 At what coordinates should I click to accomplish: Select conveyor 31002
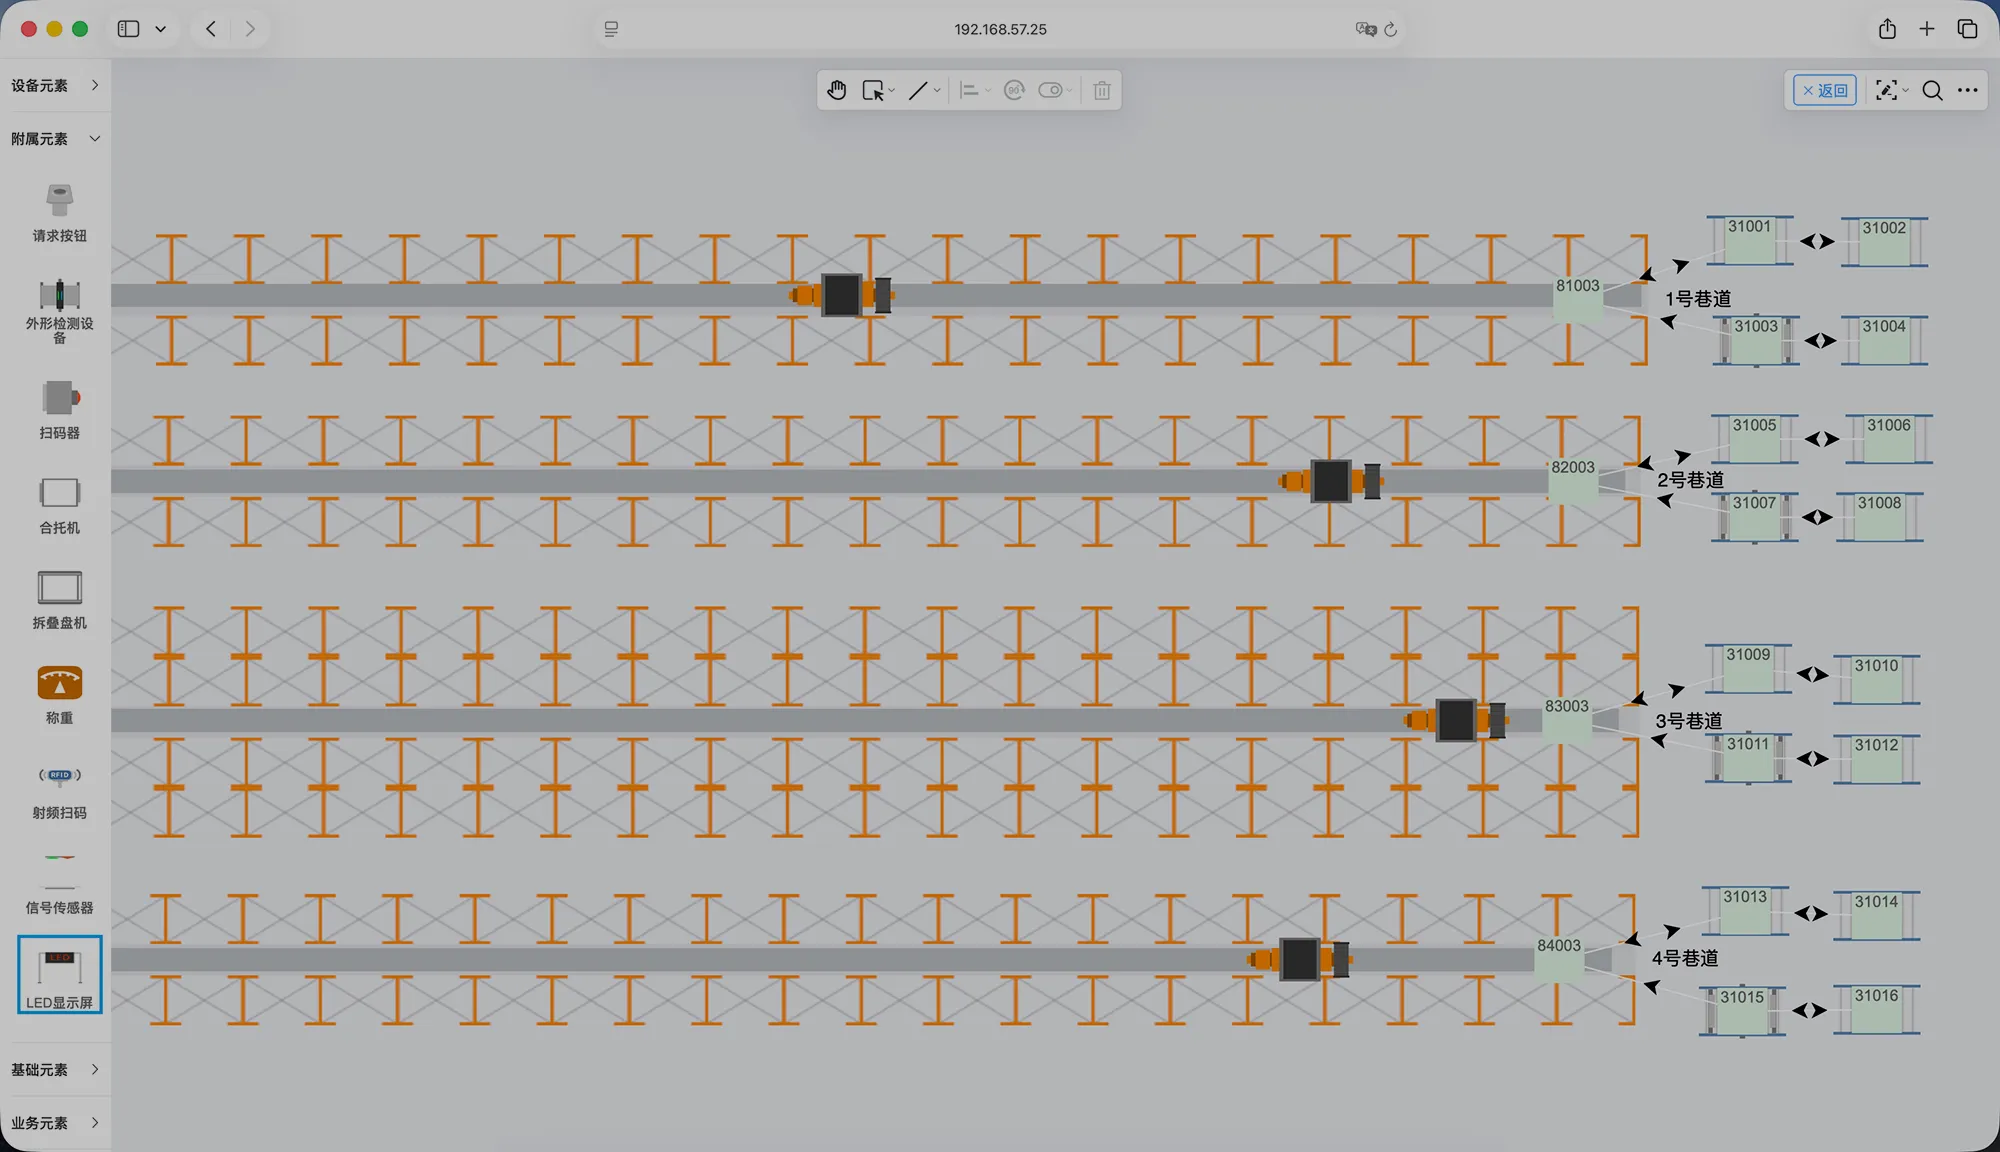click(1884, 242)
